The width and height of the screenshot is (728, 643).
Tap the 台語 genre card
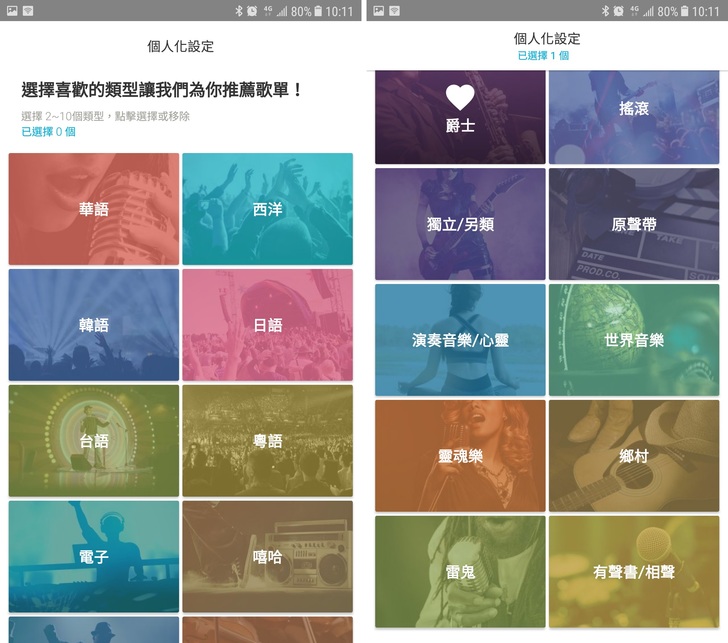[x=93, y=441]
